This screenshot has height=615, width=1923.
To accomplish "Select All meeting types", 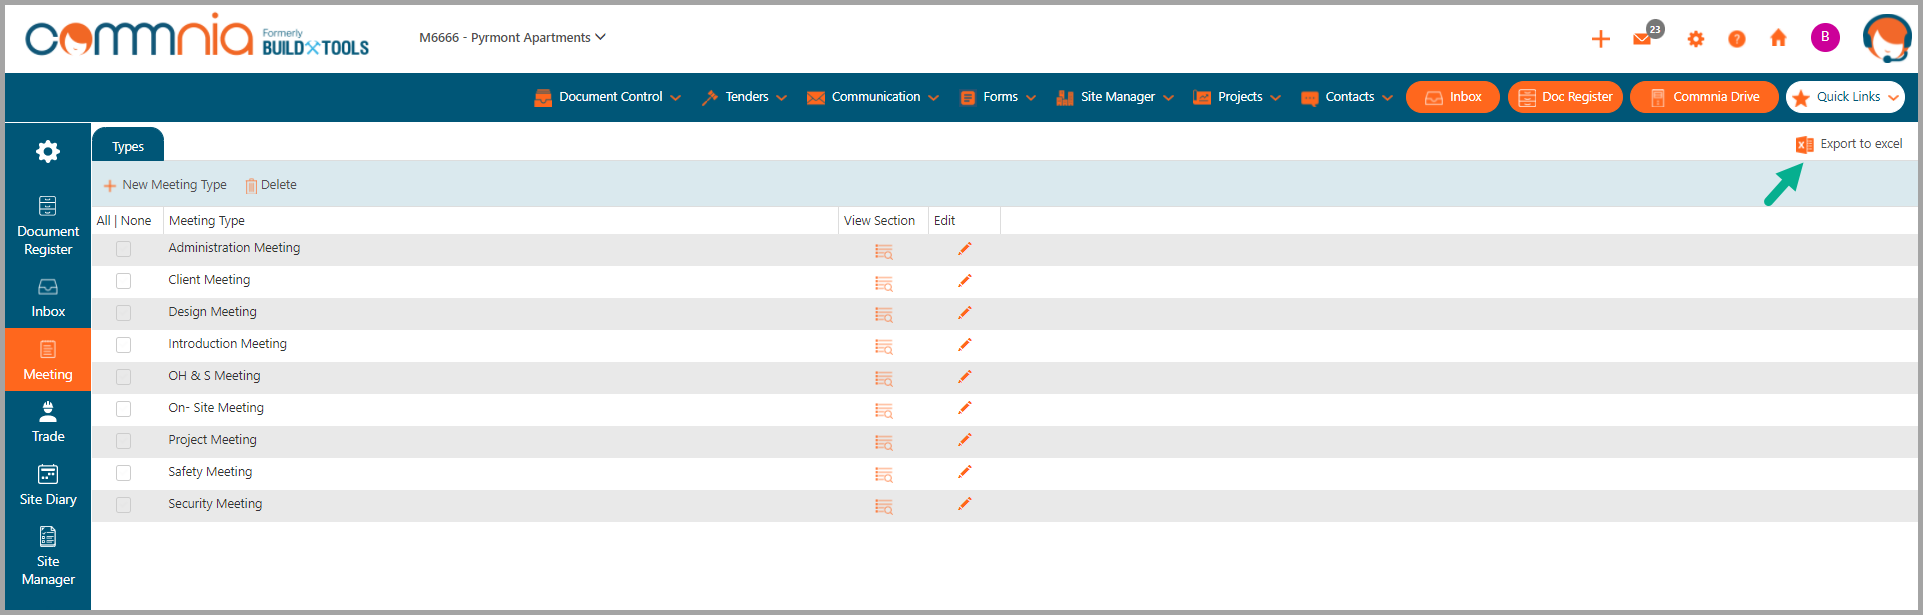I will coord(103,221).
